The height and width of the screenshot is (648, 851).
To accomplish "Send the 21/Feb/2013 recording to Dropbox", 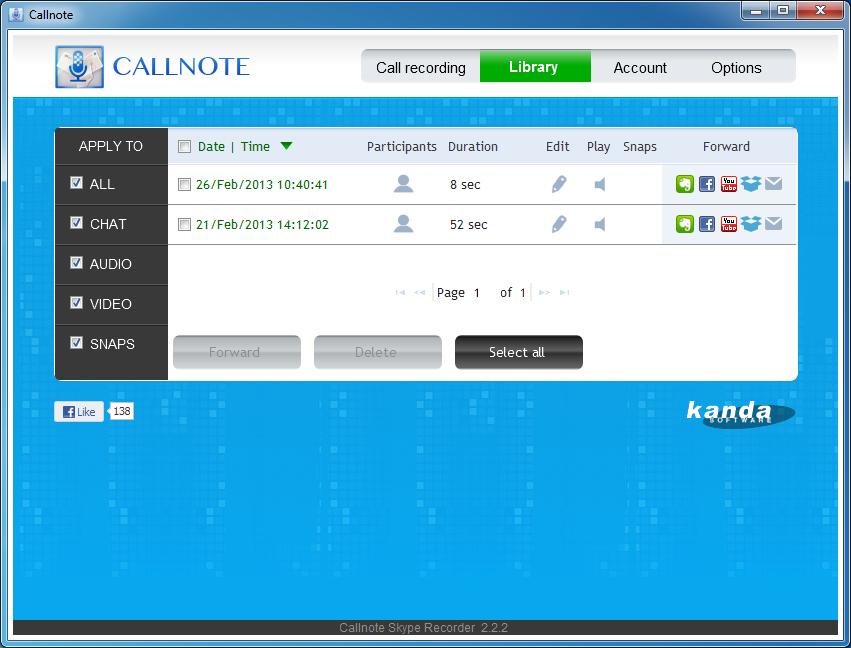I will 751,224.
